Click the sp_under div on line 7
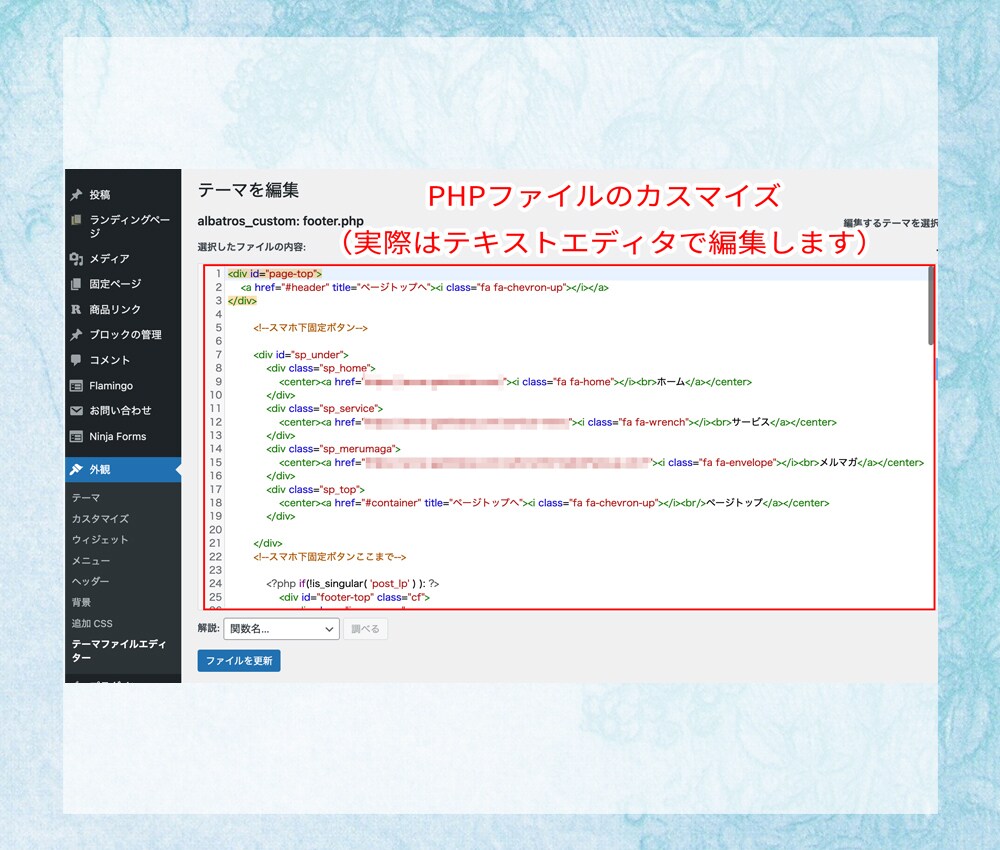 pos(301,355)
